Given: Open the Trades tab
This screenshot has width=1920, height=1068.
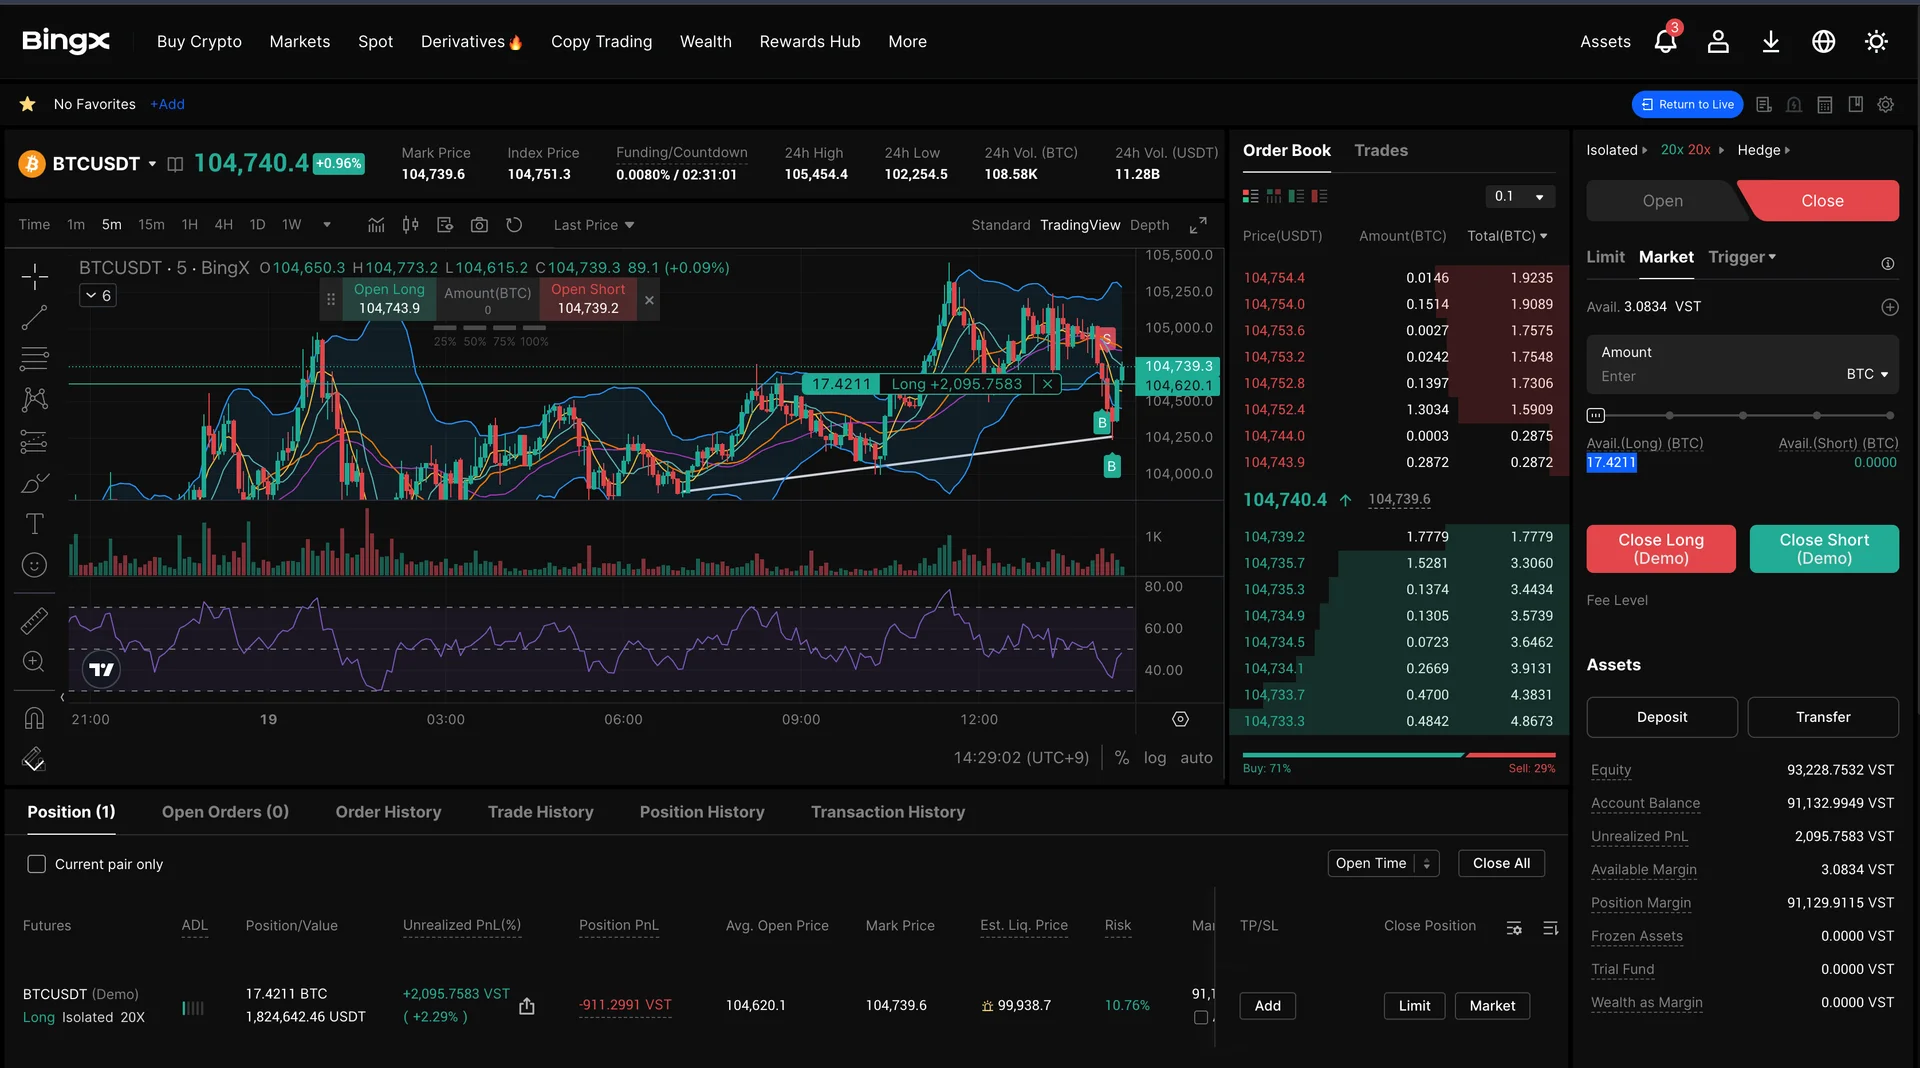Looking at the screenshot, I should [x=1380, y=150].
